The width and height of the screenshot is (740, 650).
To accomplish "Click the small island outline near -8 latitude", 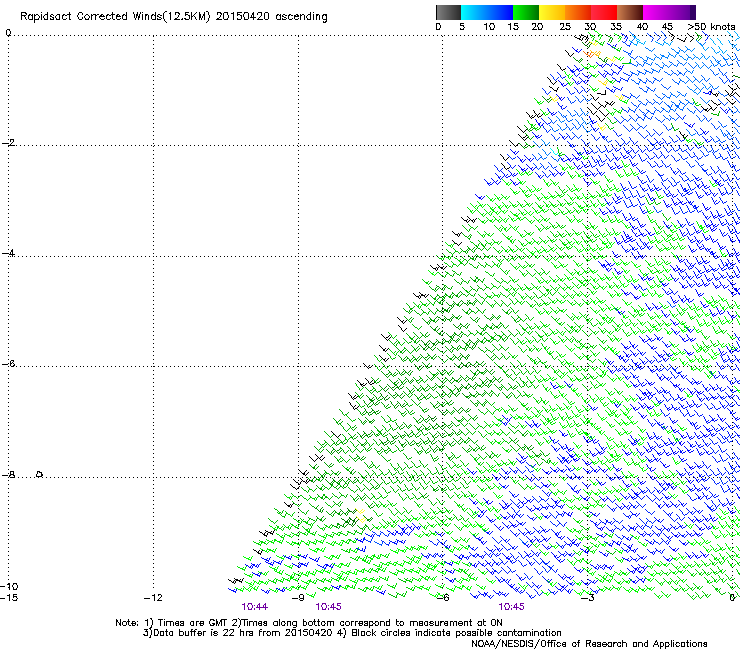I will pyautogui.click(x=40, y=474).
